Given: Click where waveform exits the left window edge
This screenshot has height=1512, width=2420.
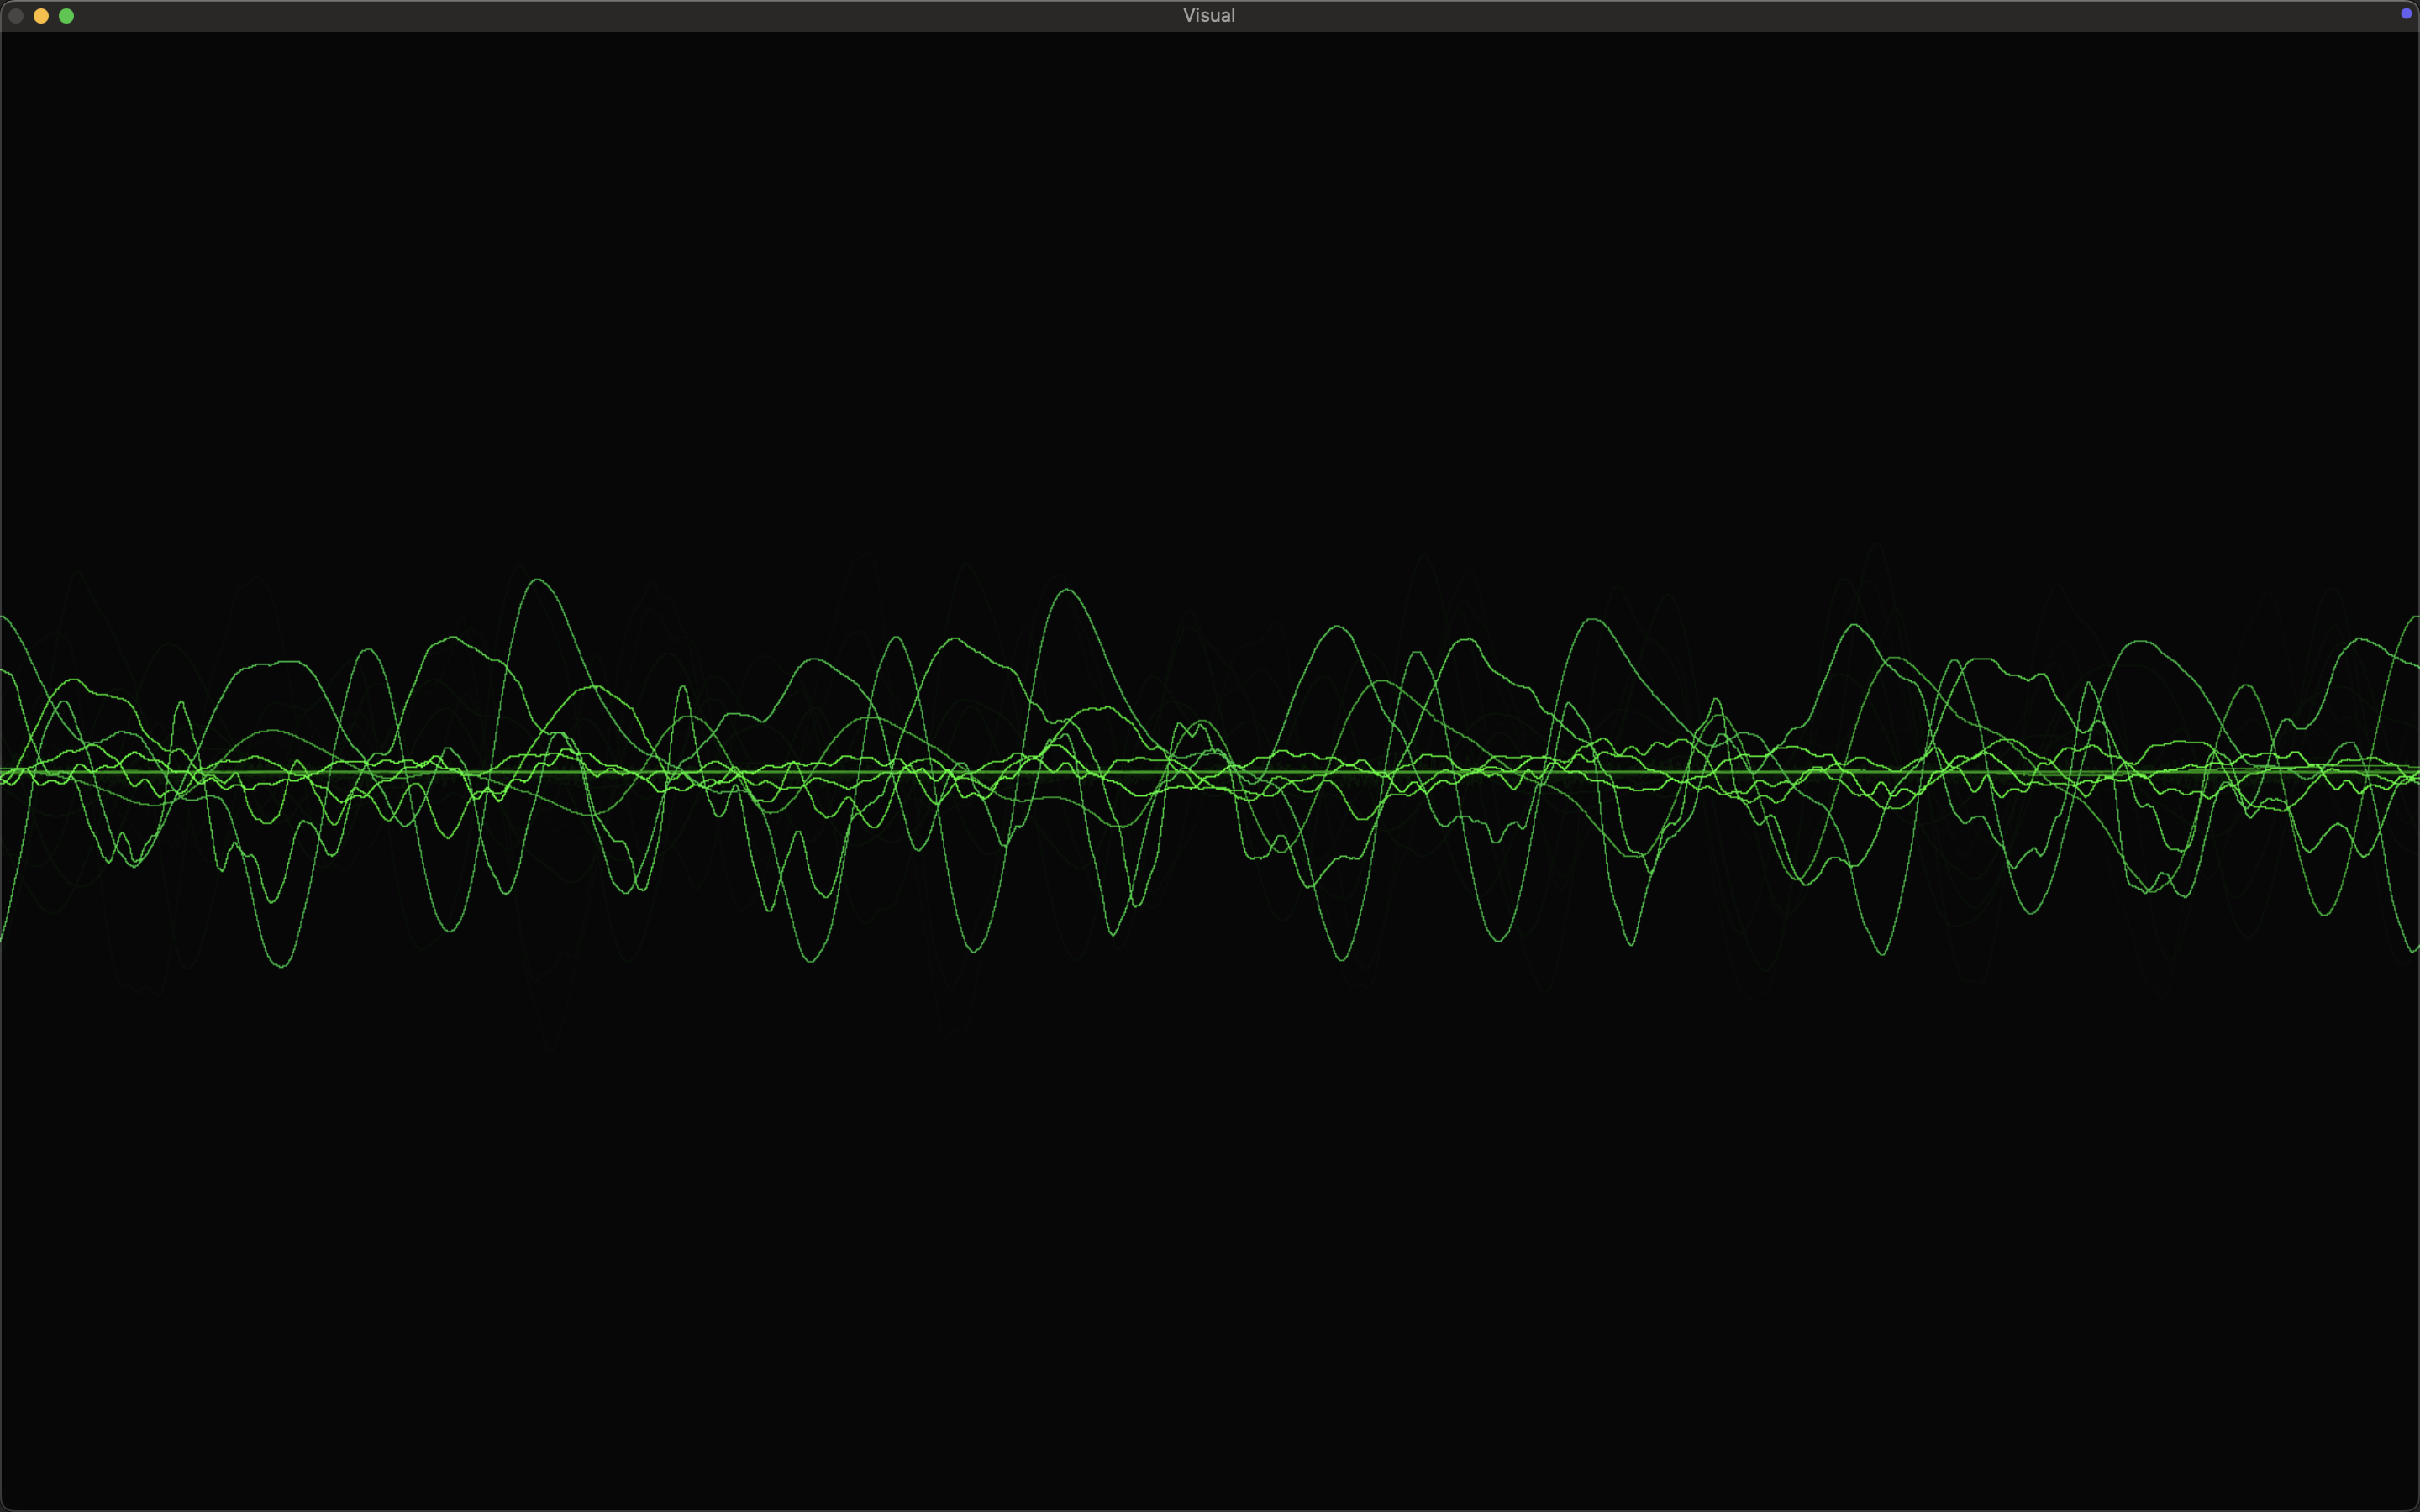Looking at the screenshot, I should click(4, 618).
